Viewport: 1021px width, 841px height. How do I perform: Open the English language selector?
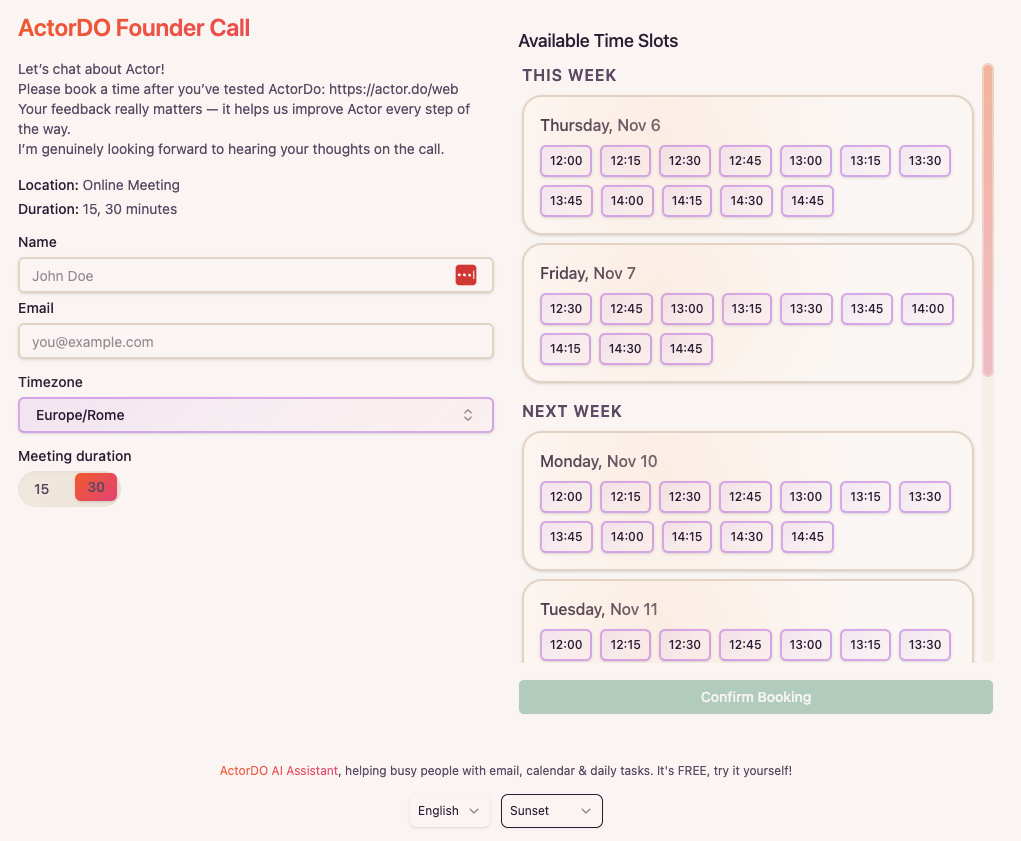point(449,811)
